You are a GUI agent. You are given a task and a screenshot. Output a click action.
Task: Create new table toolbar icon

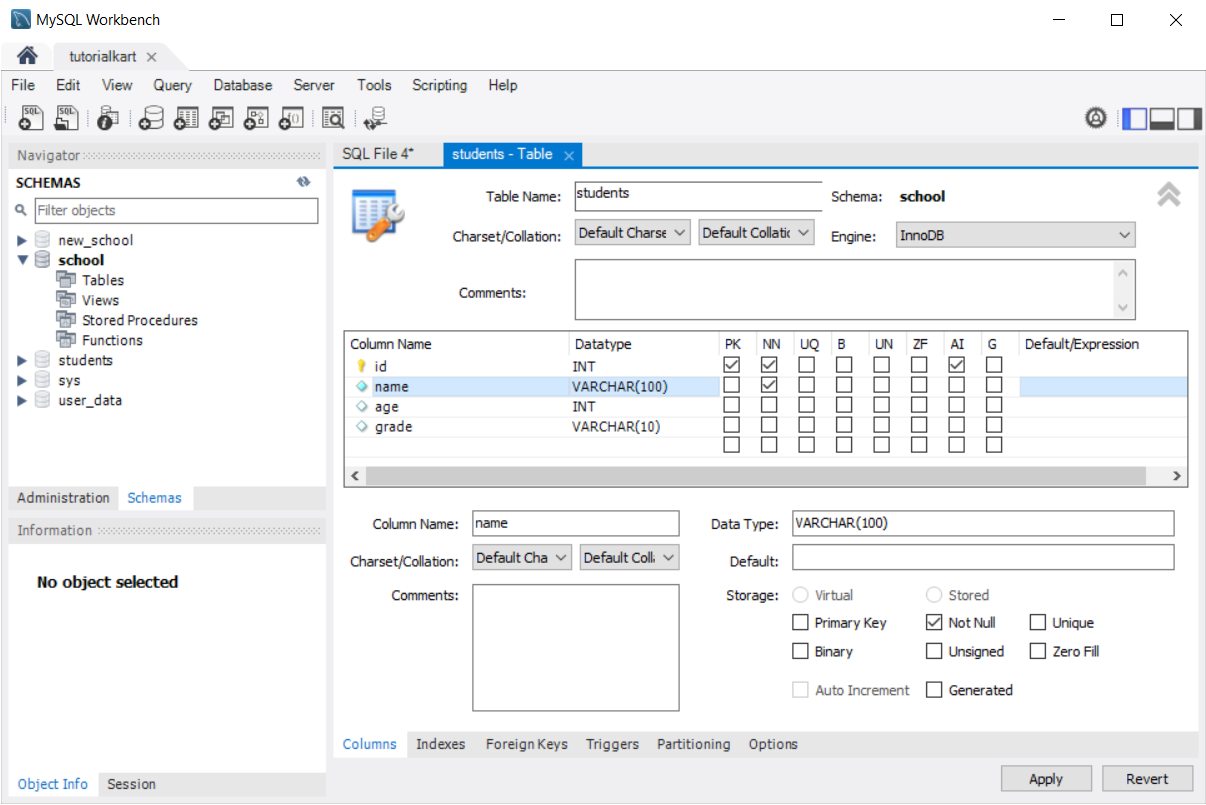(x=185, y=118)
